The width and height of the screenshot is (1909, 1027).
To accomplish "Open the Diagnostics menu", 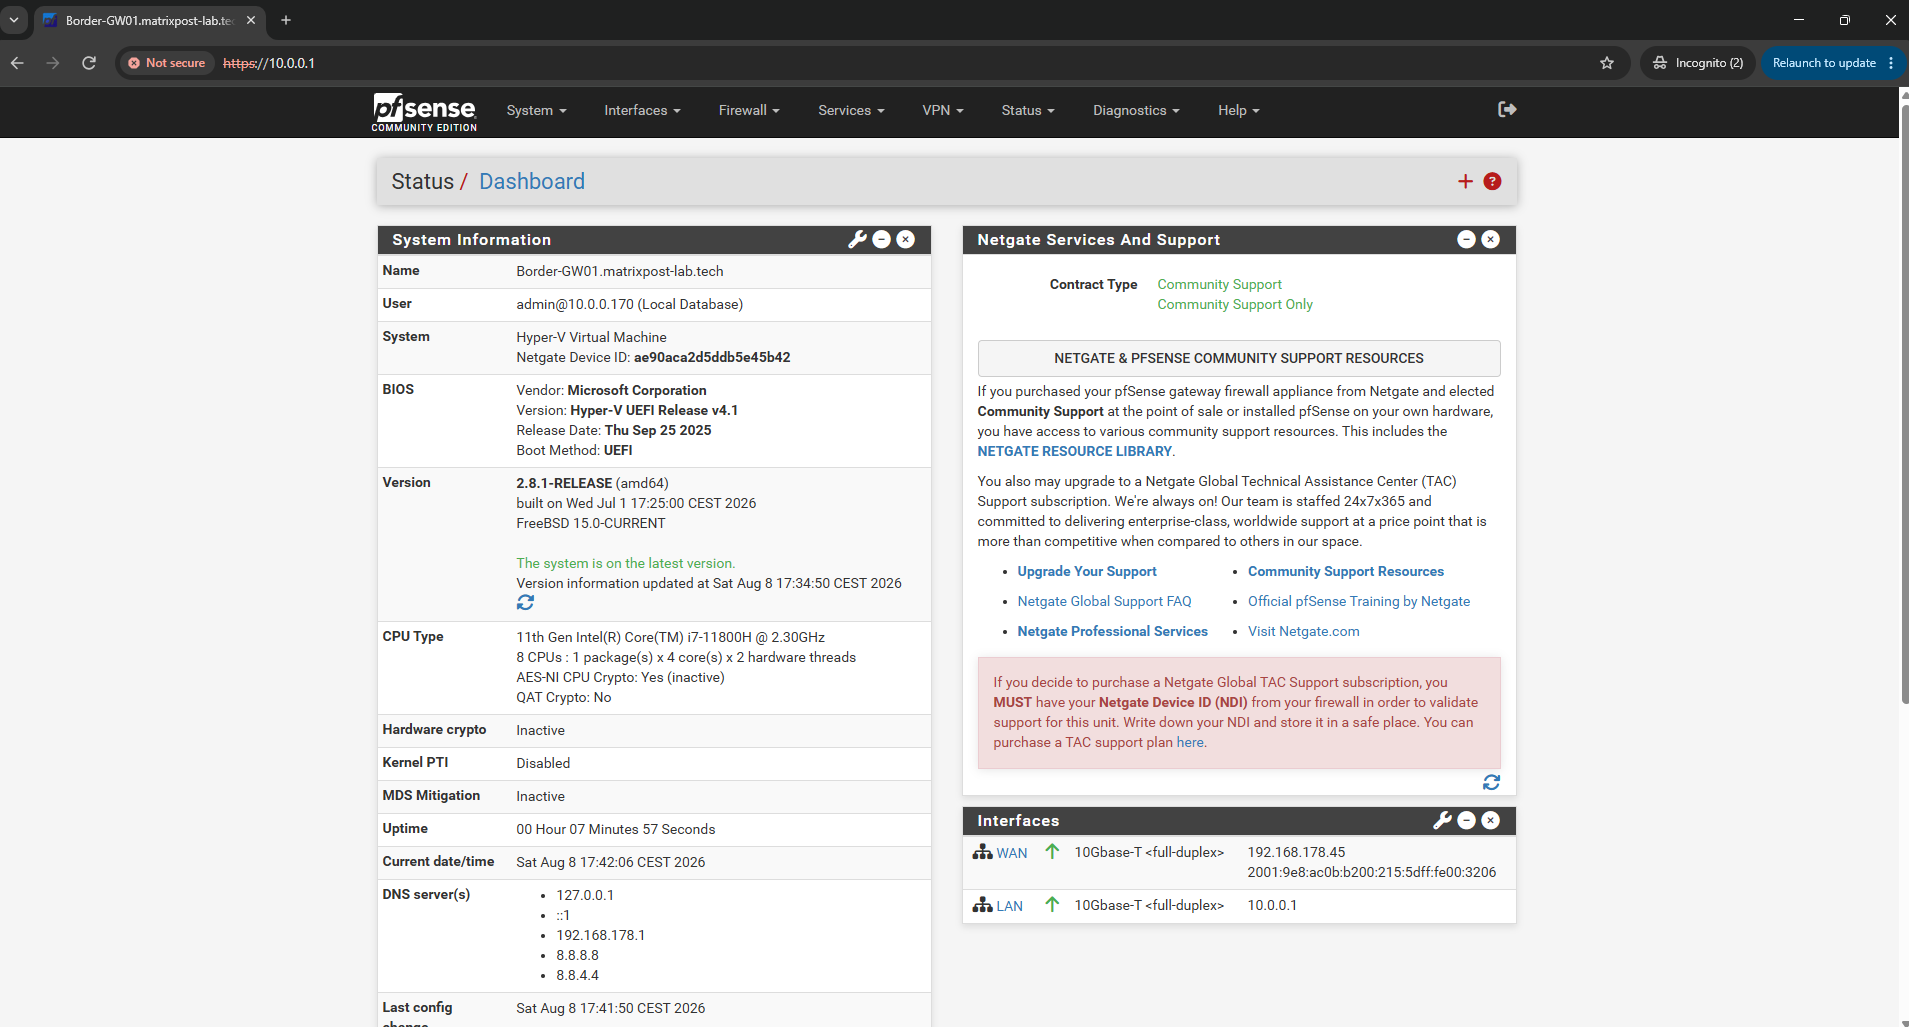I will [x=1136, y=110].
